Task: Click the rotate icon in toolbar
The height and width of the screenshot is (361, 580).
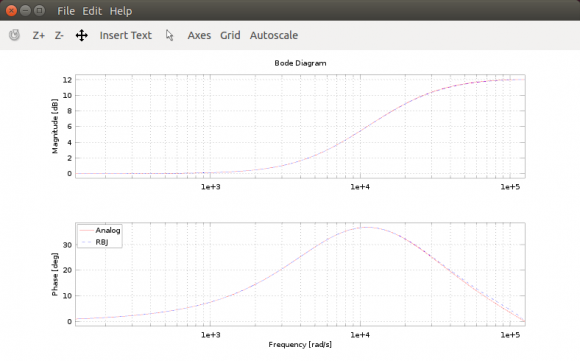Action: click(x=14, y=35)
